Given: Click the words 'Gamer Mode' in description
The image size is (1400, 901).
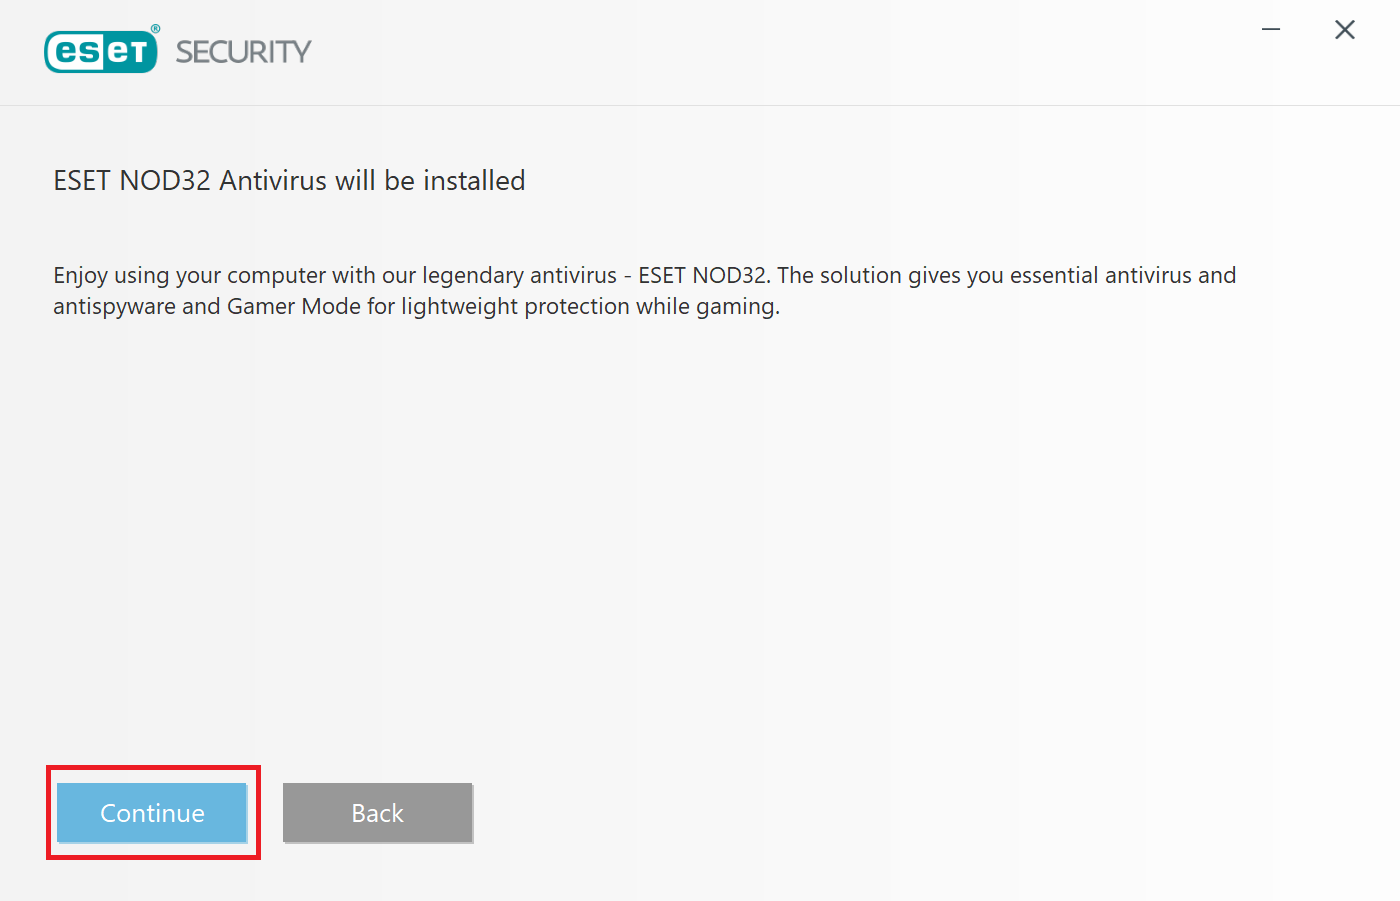Looking at the screenshot, I should point(294,307).
